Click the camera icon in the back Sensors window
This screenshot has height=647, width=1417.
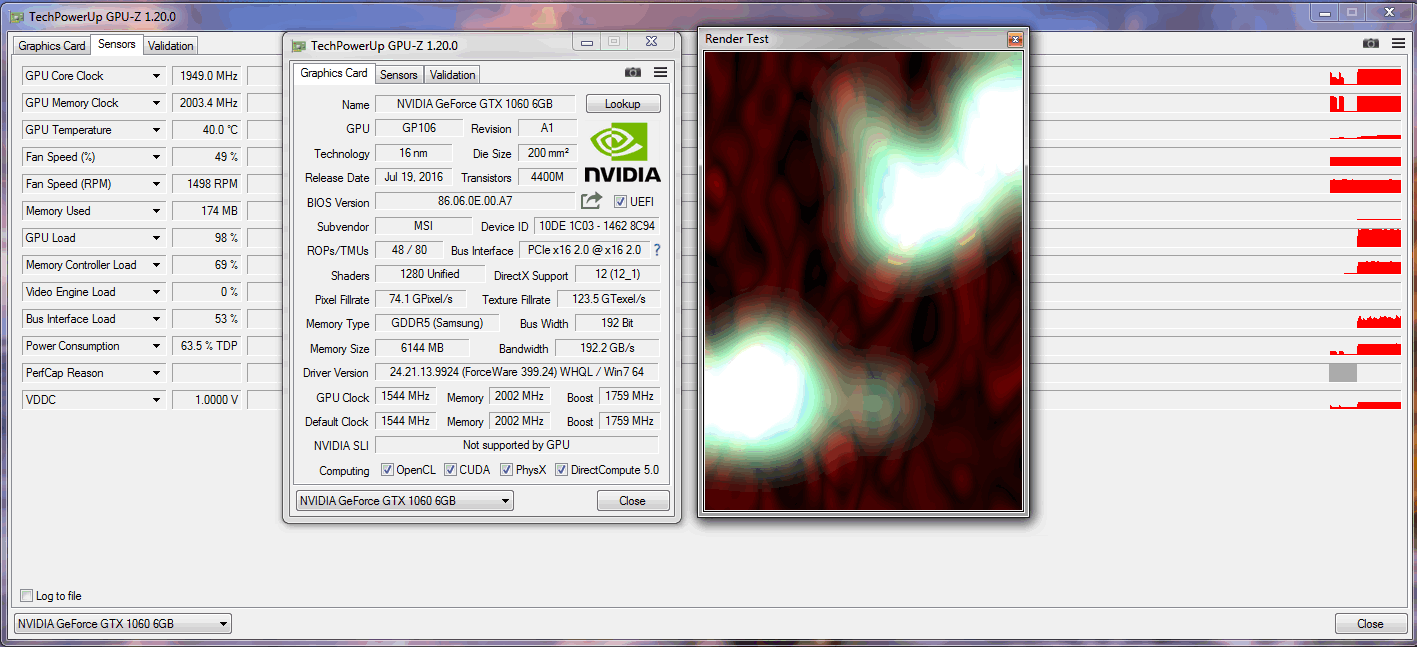click(1371, 43)
